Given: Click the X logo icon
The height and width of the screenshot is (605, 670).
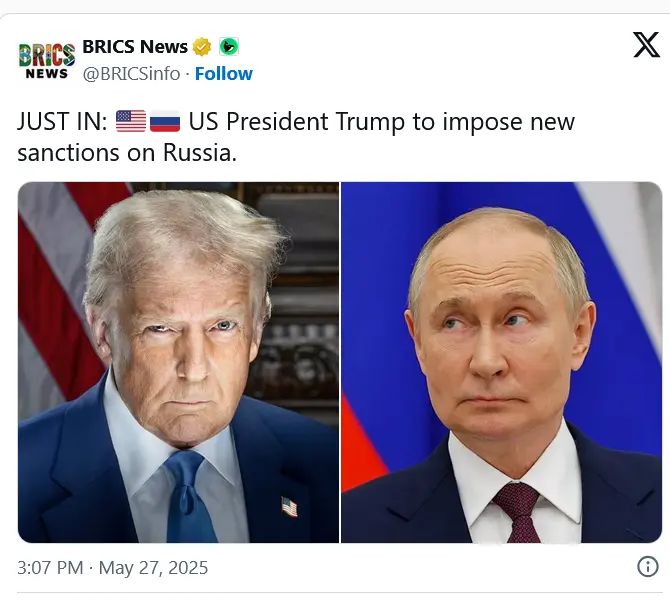Looking at the screenshot, I should tap(646, 44).
